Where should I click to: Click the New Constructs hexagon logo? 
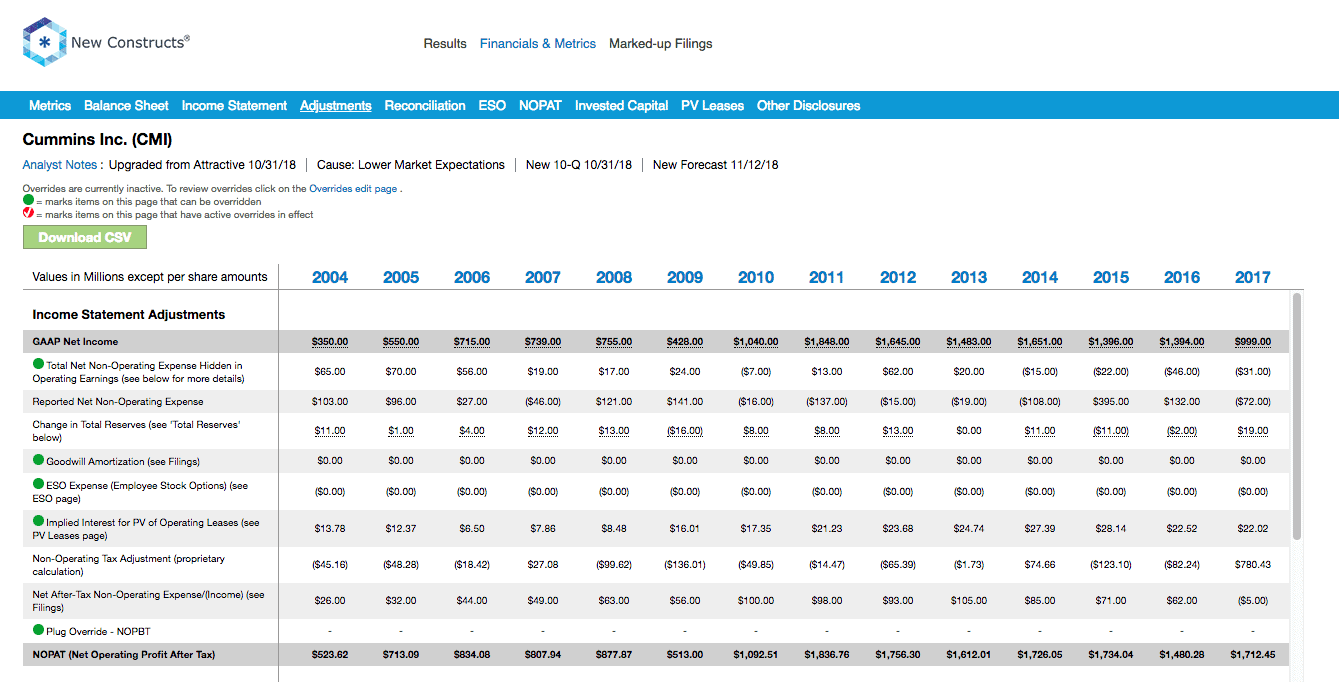point(45,42)
